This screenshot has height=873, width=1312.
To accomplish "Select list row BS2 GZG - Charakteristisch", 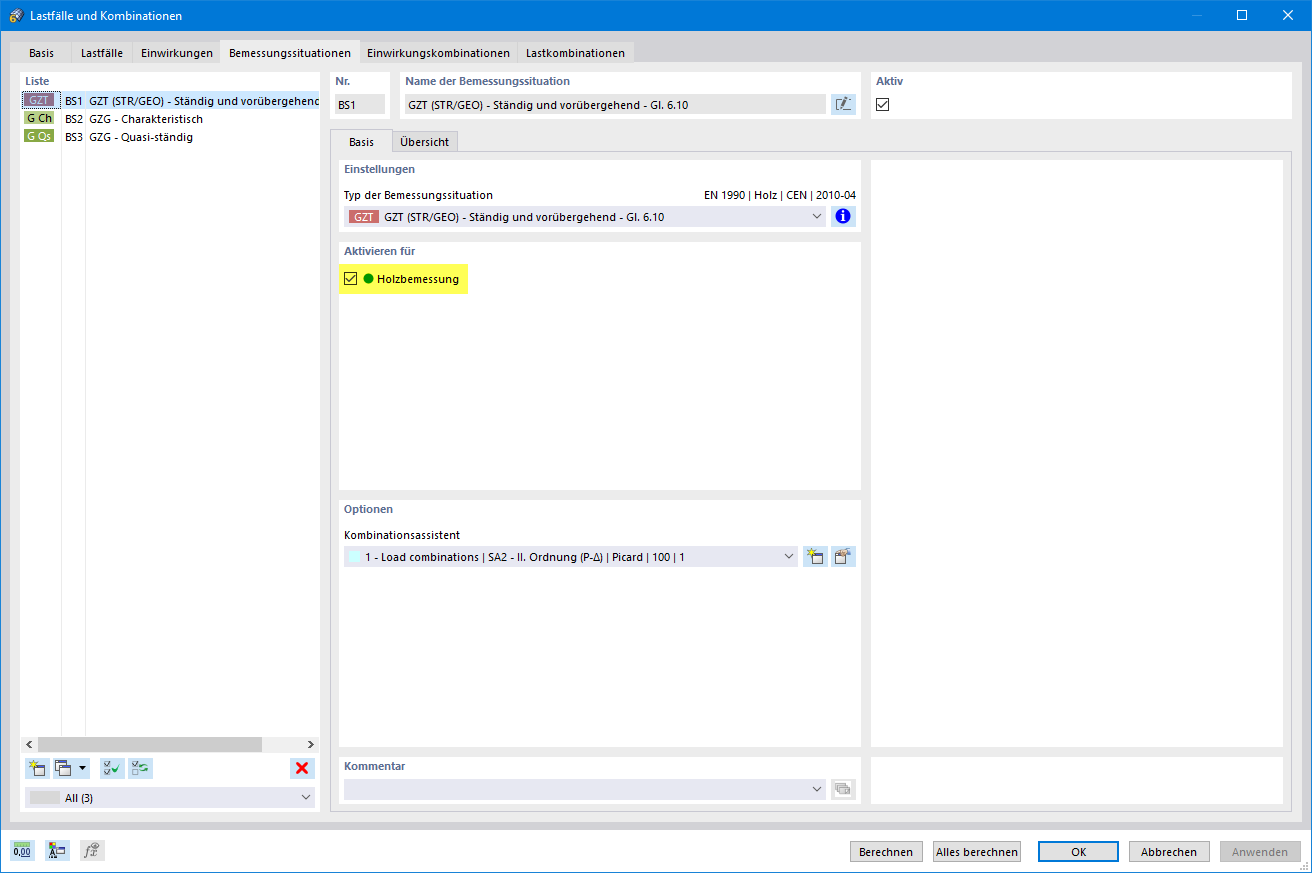I will (170, 119).
